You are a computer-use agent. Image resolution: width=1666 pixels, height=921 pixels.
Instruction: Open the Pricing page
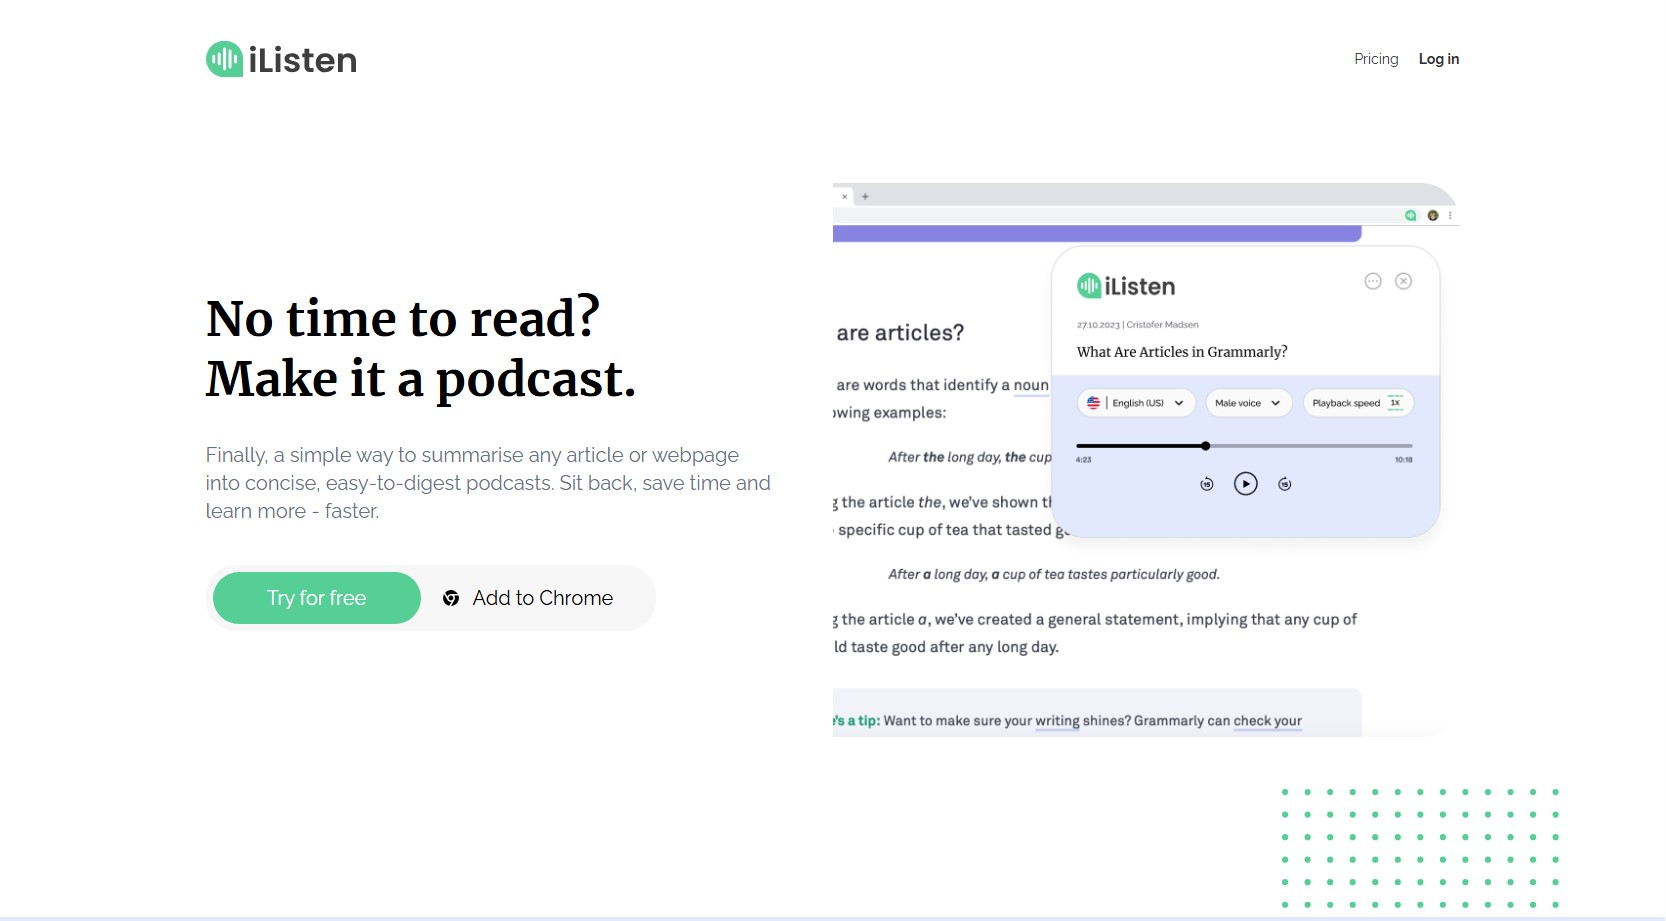click(1376, 59)
